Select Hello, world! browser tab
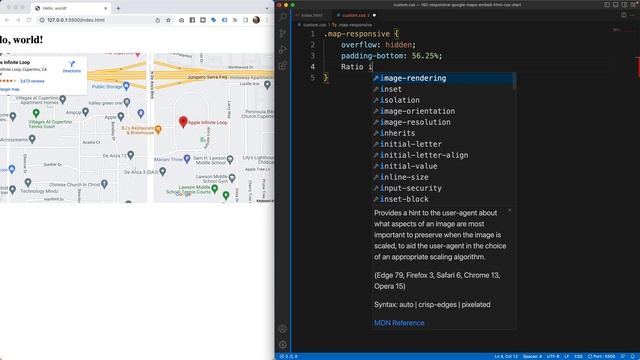The image size is (640, 360). pos(71,8)
